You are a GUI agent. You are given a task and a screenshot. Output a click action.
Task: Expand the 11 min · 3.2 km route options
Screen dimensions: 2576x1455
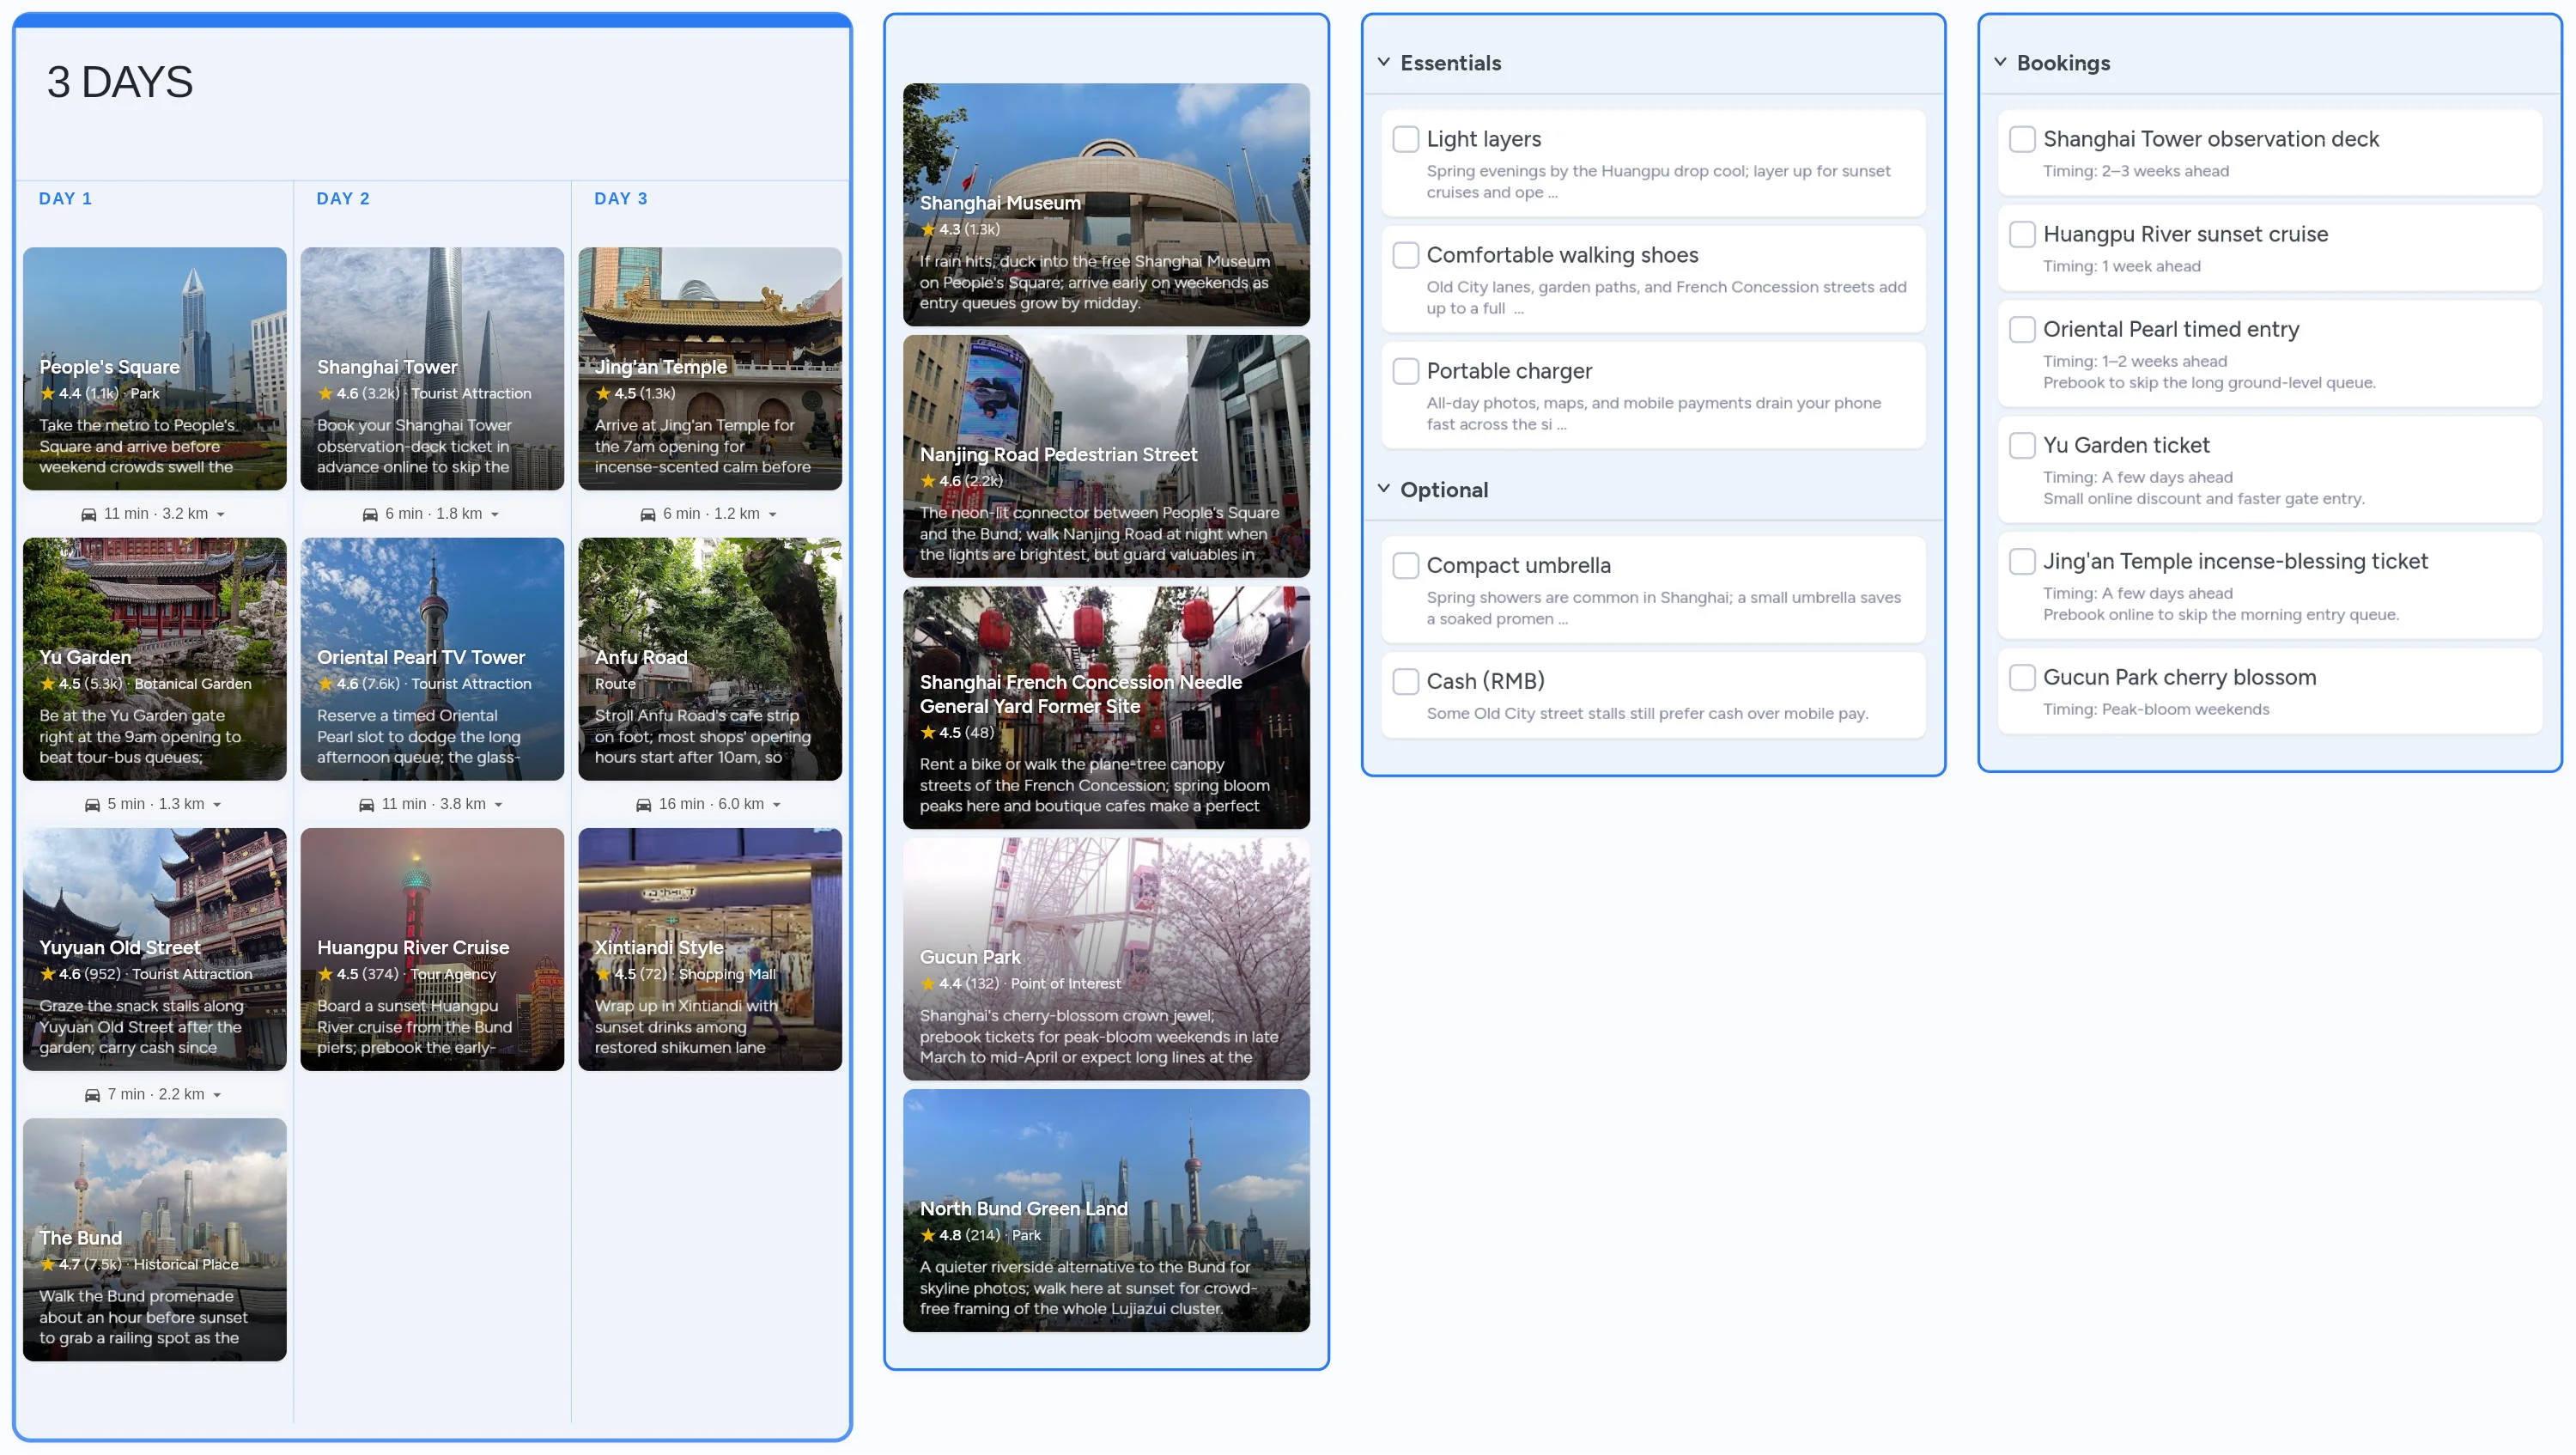(x=221, y=515)
